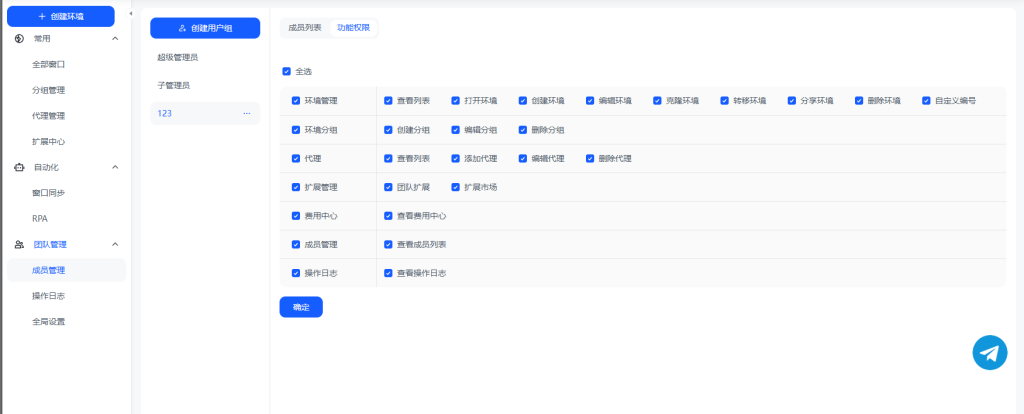The height and width of the screenshot is (414, 1024).
Task: Open the more options dots for group 123
Action: pyautogui.click(x=246, y=113)
